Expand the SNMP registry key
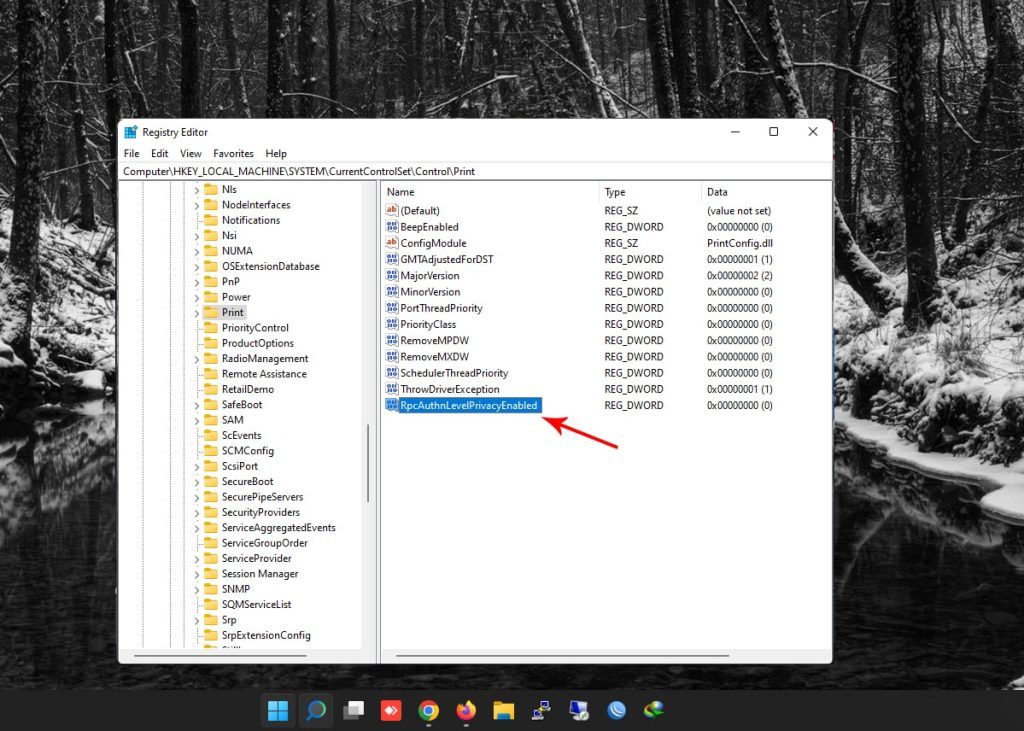This screenshot has width=1024, height=731. (197, 589)
